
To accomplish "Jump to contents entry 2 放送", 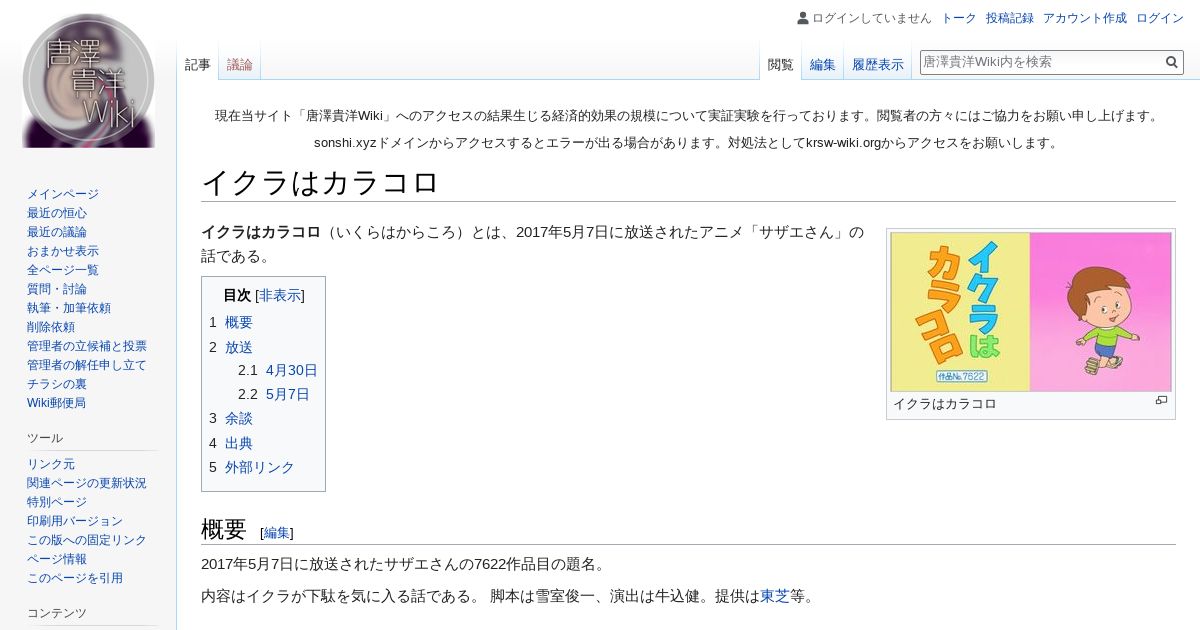I will (231, 347).
